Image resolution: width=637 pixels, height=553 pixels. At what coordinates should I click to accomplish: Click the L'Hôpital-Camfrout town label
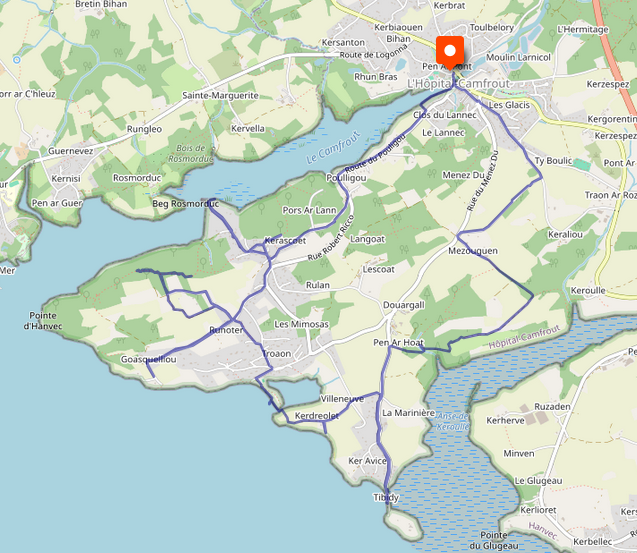(x=458, y=84)
